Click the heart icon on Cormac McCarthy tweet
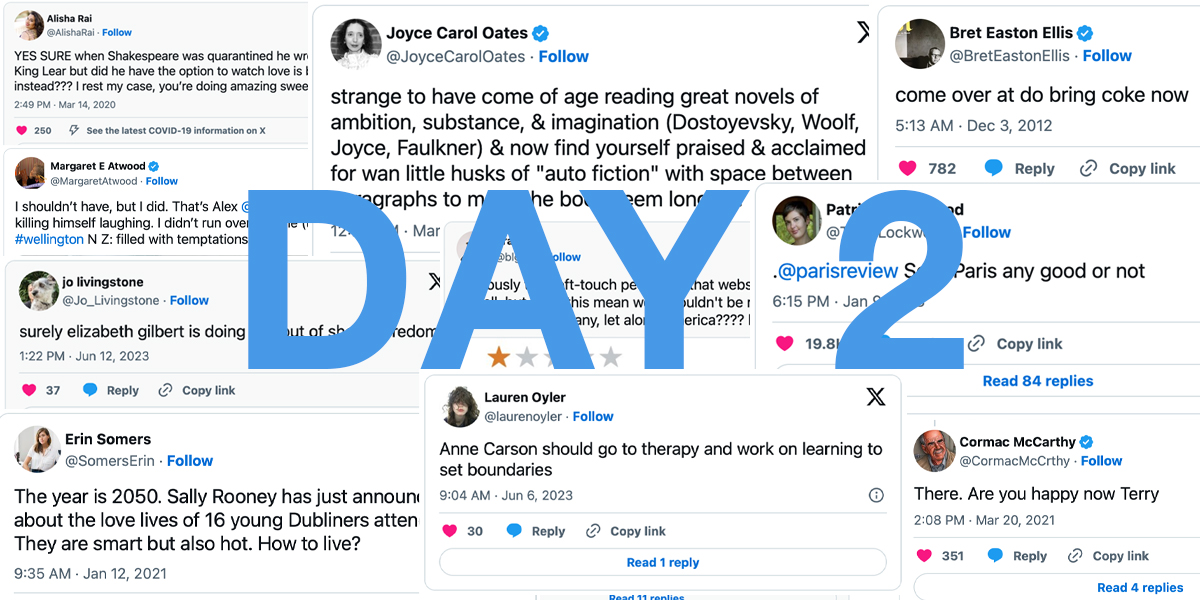1200x600 pixels. coord(922,555)
